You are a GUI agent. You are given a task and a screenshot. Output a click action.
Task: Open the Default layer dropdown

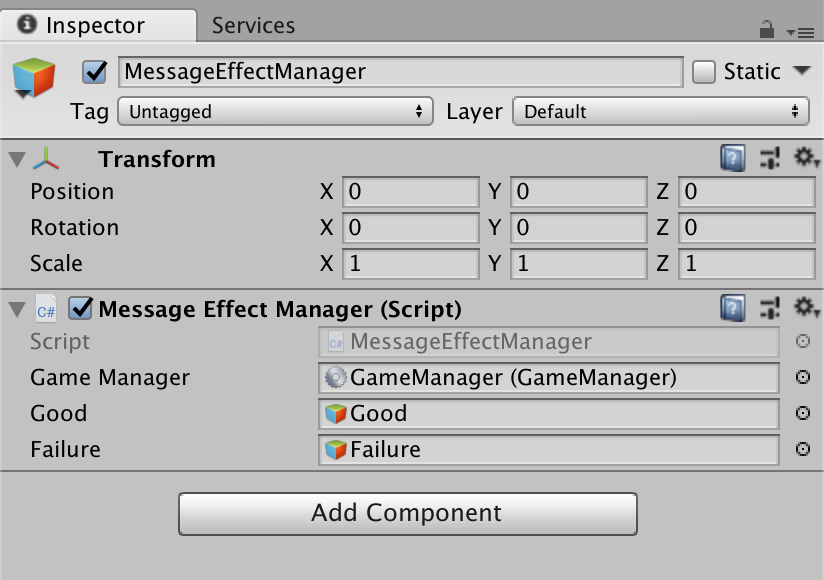[x=661, y=111]
